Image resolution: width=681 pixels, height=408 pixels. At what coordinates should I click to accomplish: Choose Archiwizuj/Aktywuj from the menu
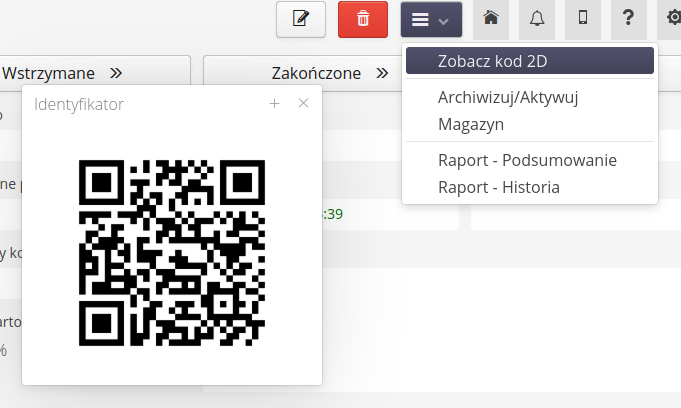(x=508, y=97)
